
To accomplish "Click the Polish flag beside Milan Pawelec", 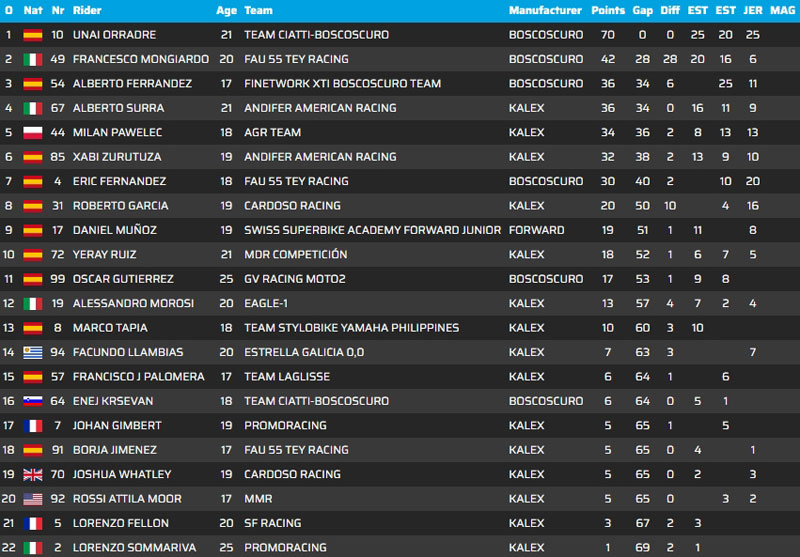I will 33,132.
